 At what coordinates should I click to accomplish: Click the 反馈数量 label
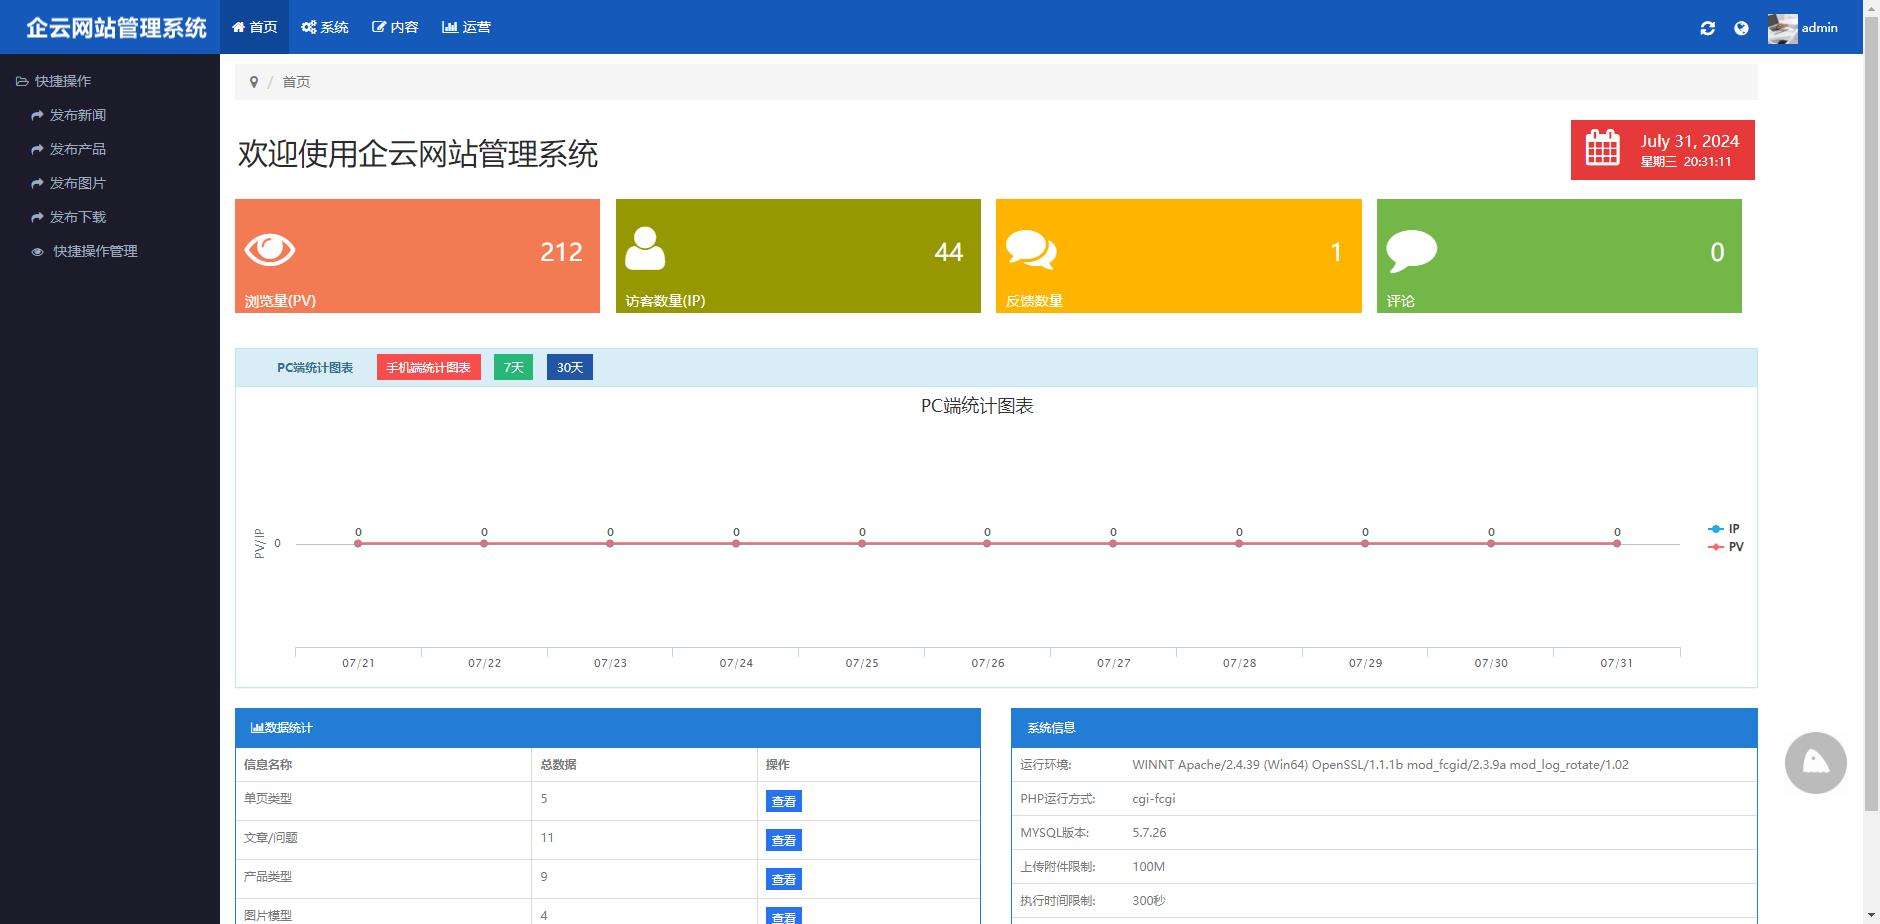point(1034,301)
